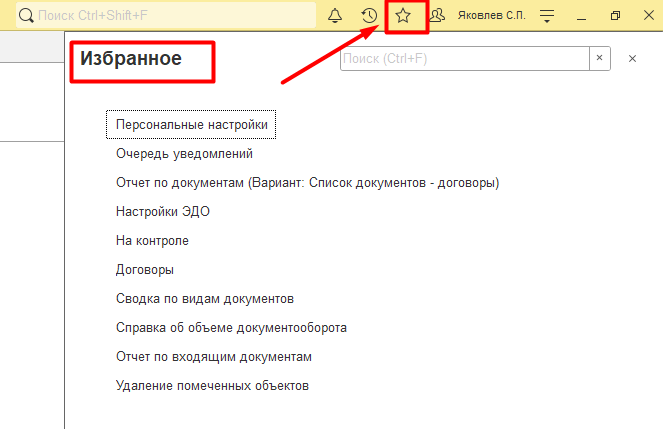Open Отчет по входящим документам
The width and height of the screenshot is (663, 429).
214,357
